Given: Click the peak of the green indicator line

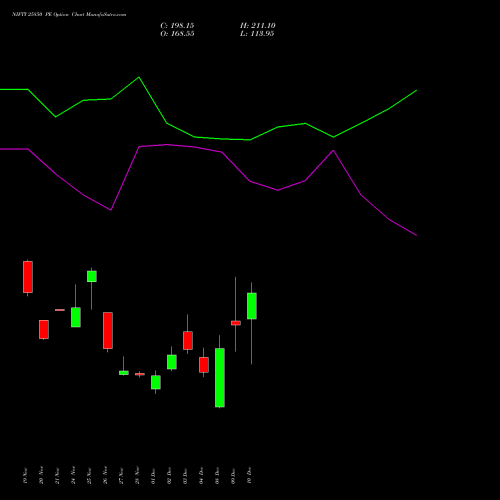Looking at the screenshot, I should 139,77.
